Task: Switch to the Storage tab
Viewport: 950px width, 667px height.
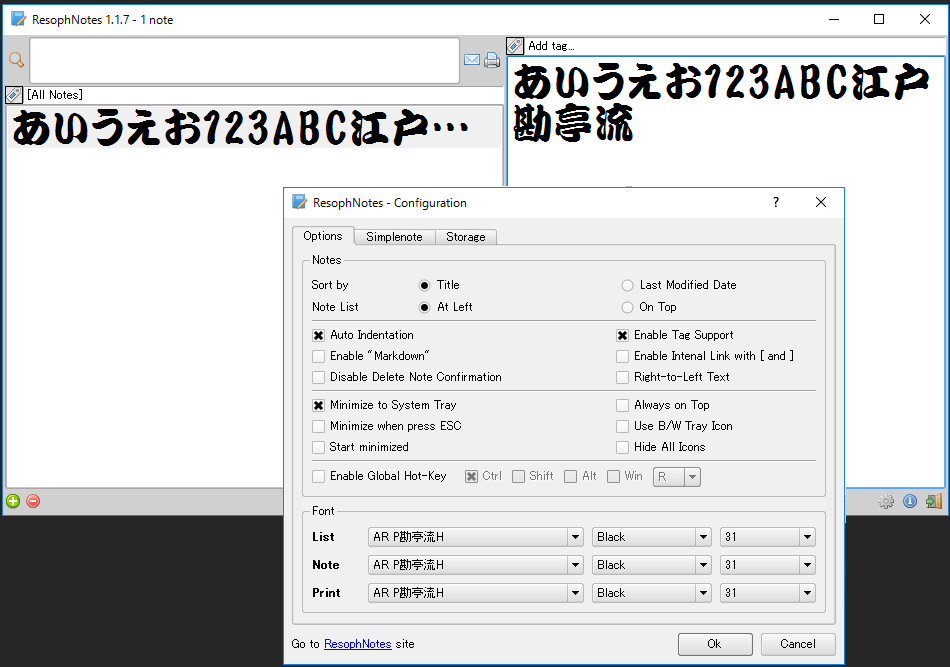Action: [466, 237]
